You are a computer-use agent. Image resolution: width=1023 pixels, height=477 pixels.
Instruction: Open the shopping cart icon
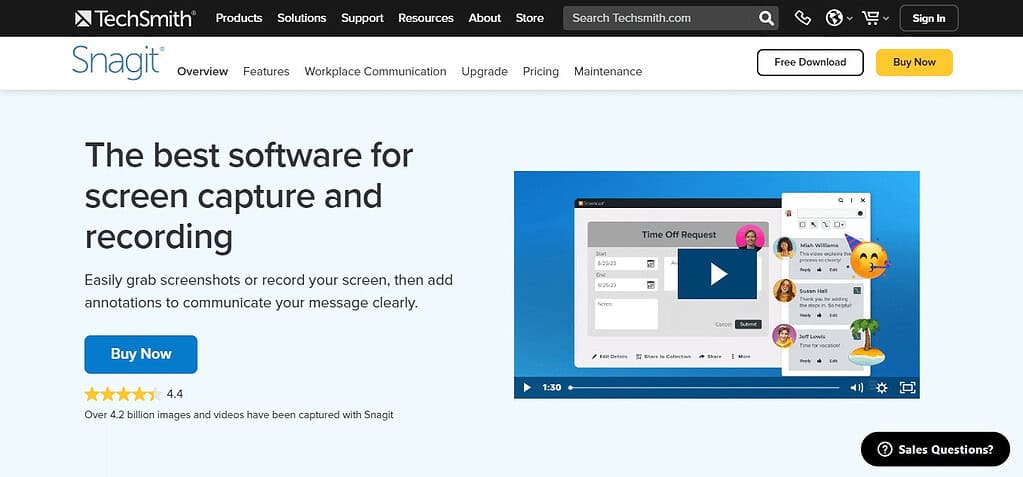coord(870,18)
